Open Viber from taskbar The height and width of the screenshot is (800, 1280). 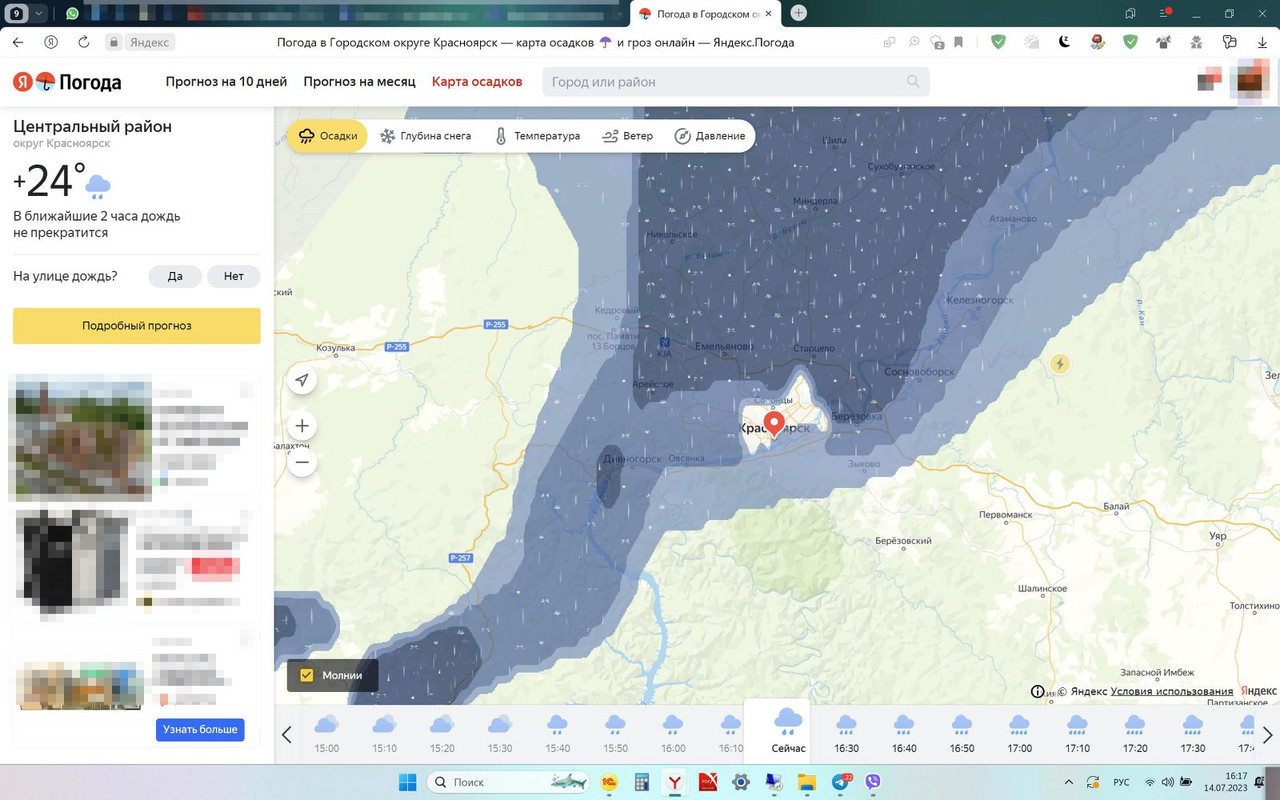tap(873, 782)
